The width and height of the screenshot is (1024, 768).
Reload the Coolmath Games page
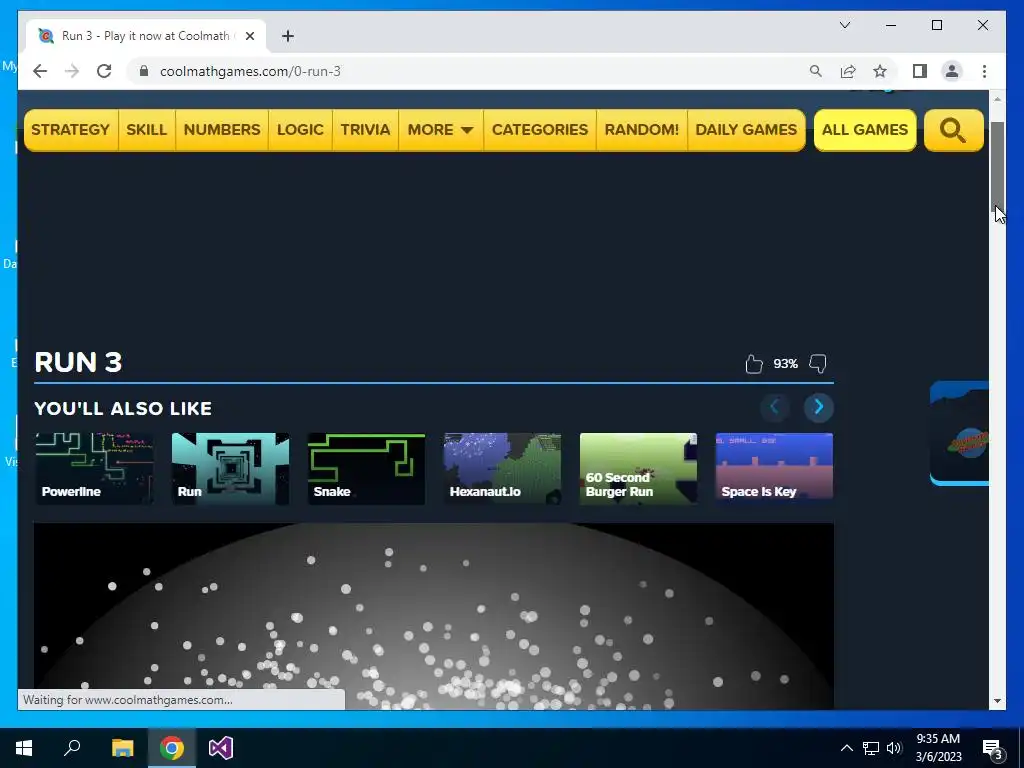coord(104,71)
